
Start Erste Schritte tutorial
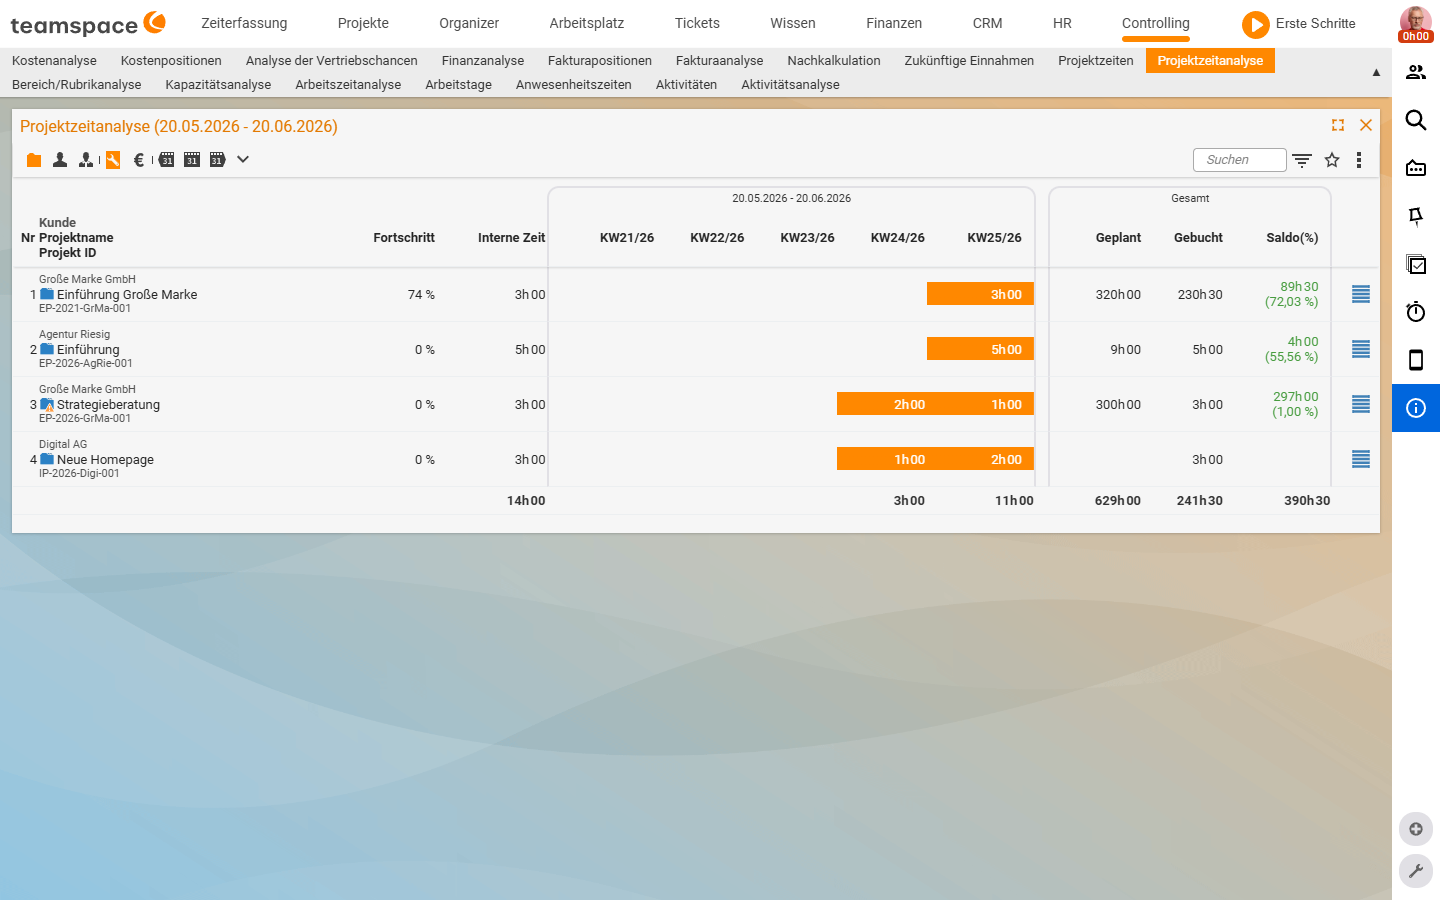1299,23
